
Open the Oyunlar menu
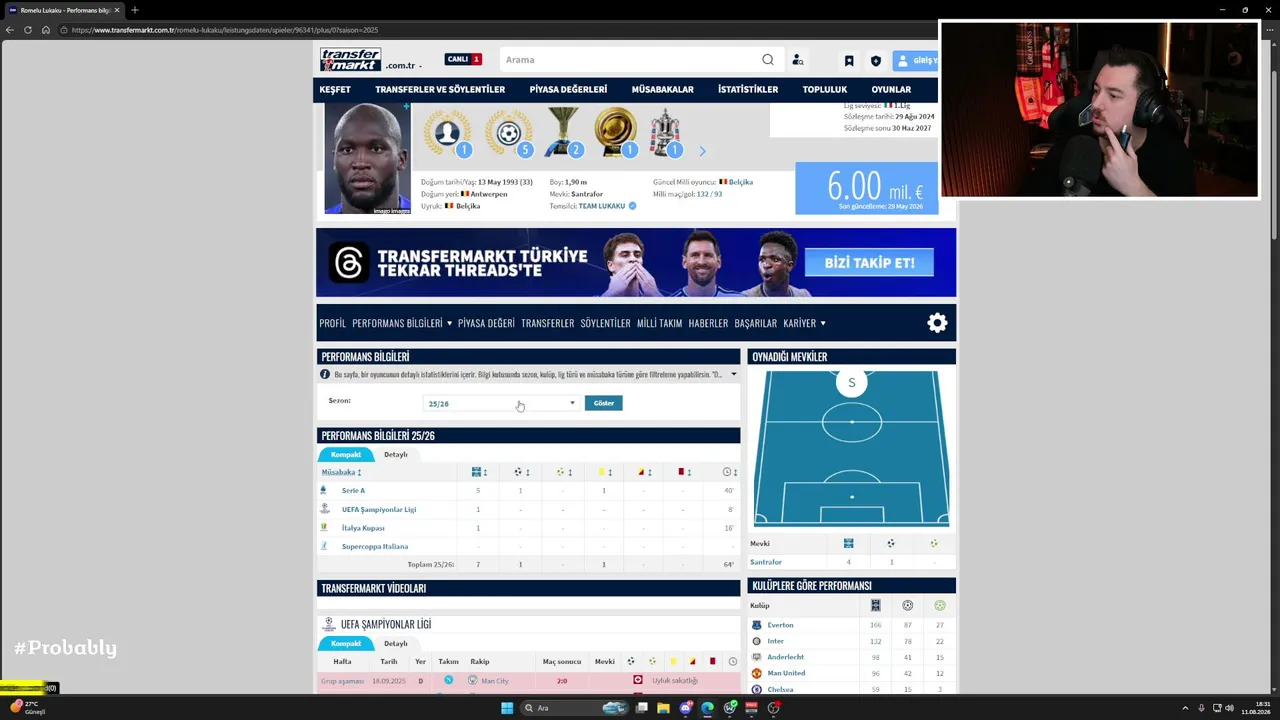pos(891,90)
